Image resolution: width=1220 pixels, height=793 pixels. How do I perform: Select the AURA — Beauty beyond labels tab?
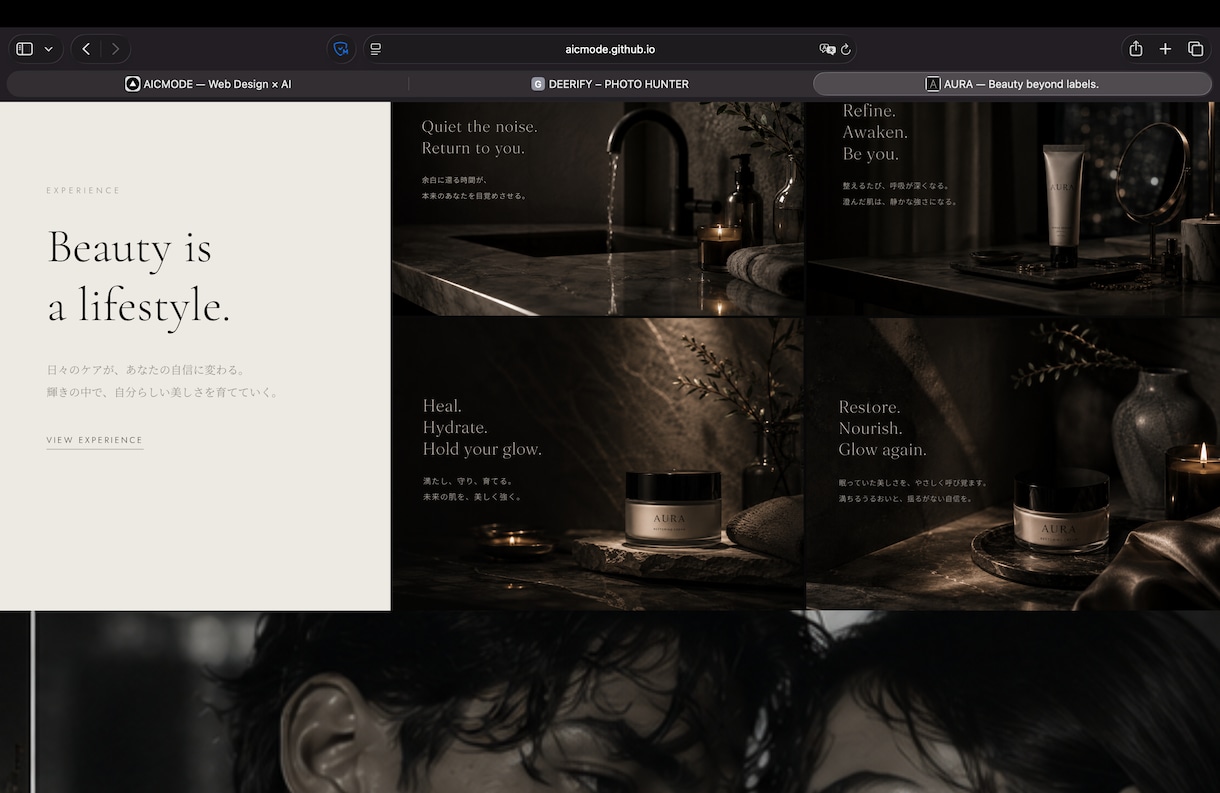1012,84
